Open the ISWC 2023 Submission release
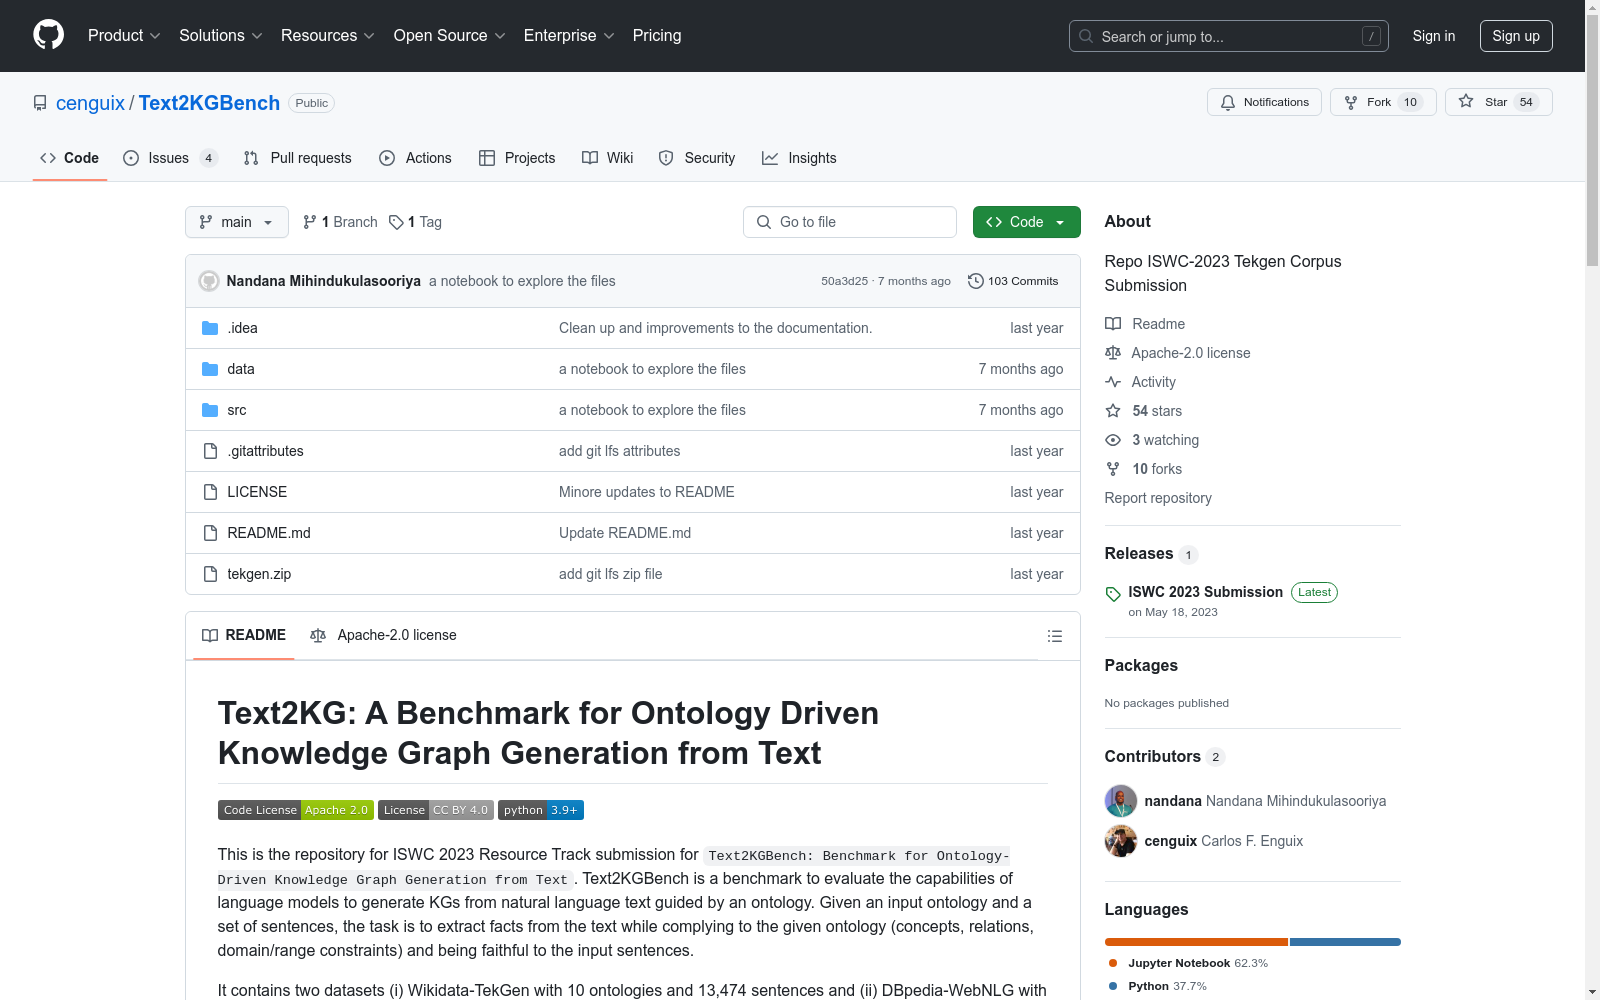This screenshot has width=1600, height=1000. tap(1205, 592)
